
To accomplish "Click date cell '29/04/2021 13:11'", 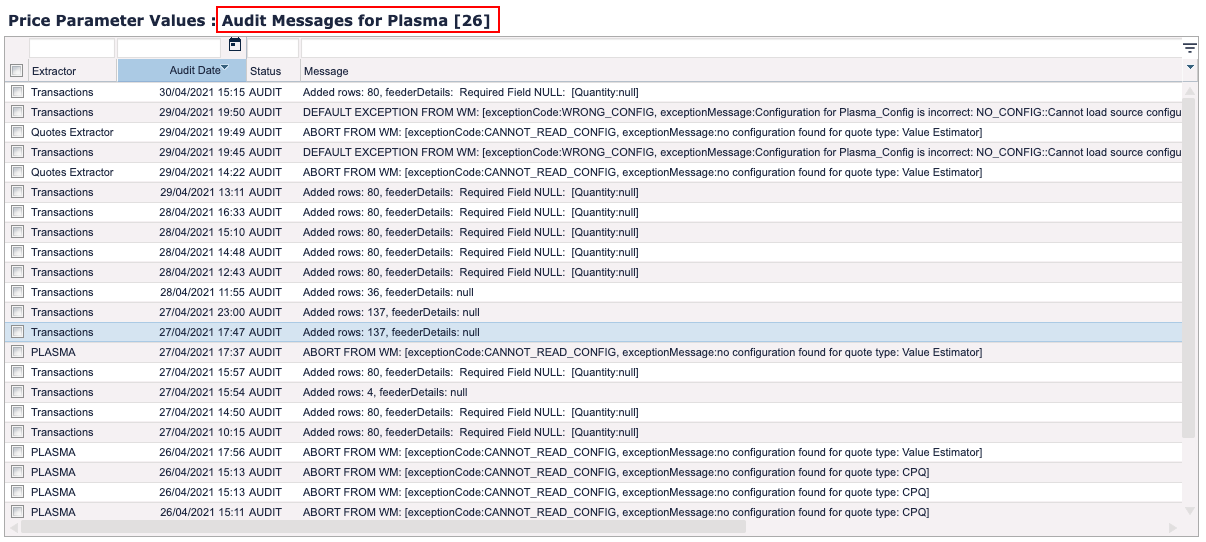I will point(202,192).
